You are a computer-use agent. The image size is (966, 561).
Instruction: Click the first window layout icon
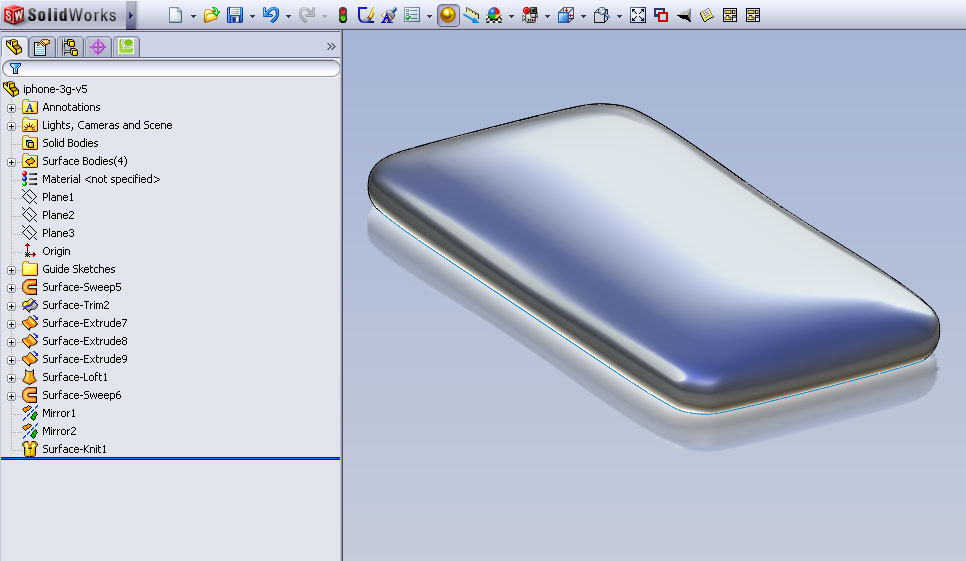tap(730, 15)
